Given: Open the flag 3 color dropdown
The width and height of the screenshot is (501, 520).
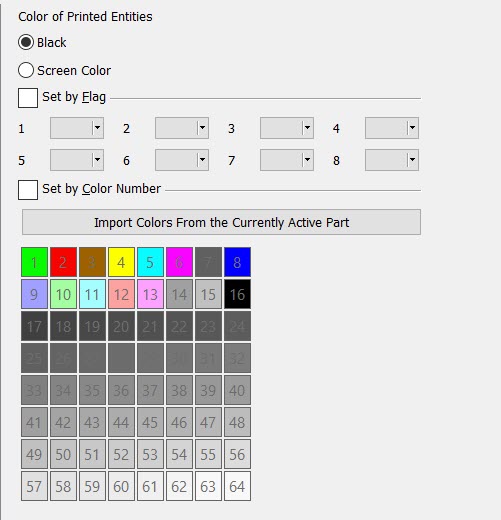Looking at the screenshot, I should pyautogui.click(x=287, y=128).
